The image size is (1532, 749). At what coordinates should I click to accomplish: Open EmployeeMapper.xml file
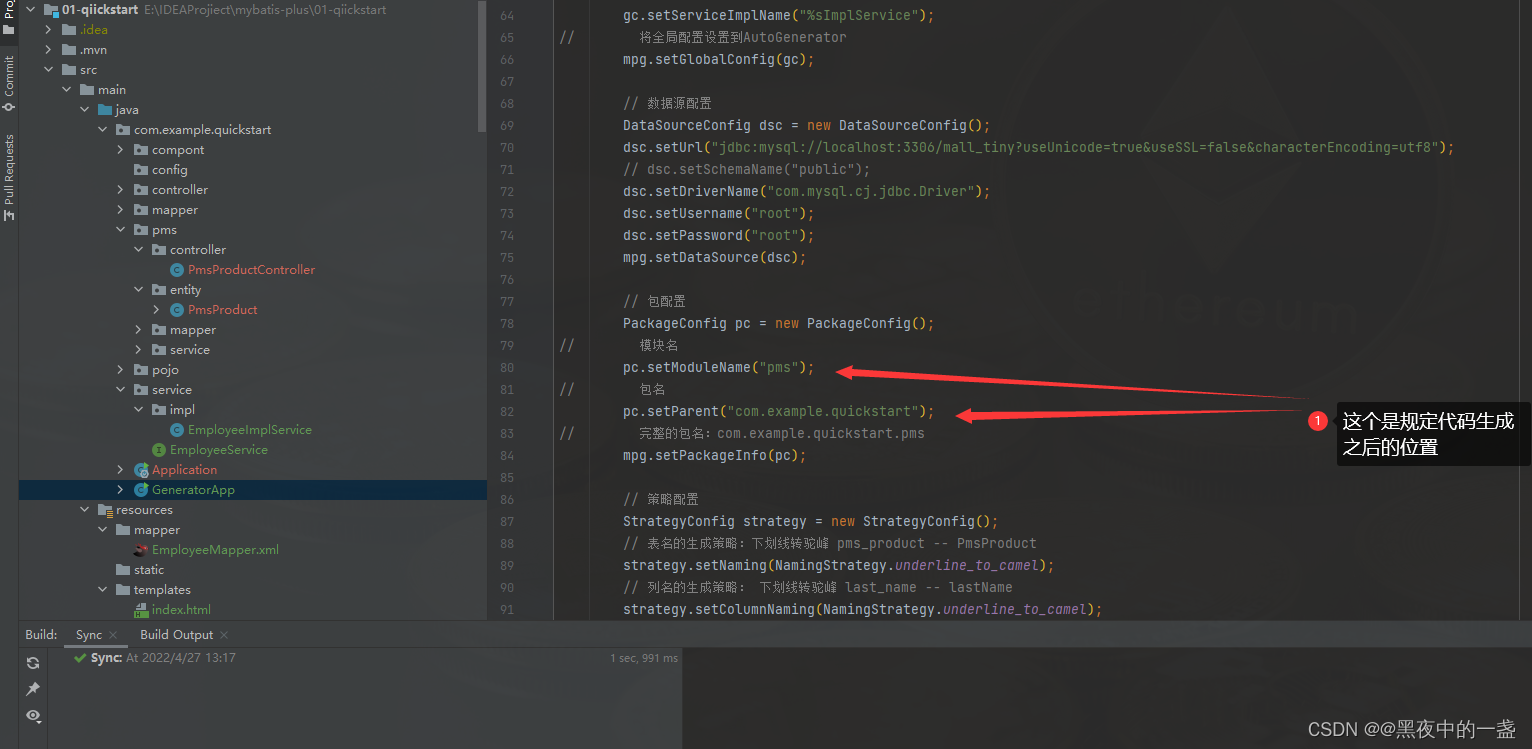[x=215, y=549]
